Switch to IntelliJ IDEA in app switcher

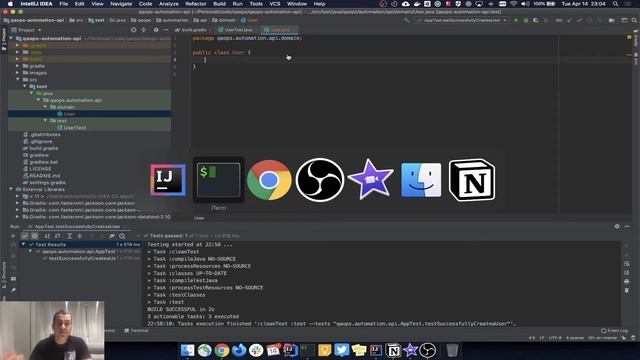[x=168, y=180]
